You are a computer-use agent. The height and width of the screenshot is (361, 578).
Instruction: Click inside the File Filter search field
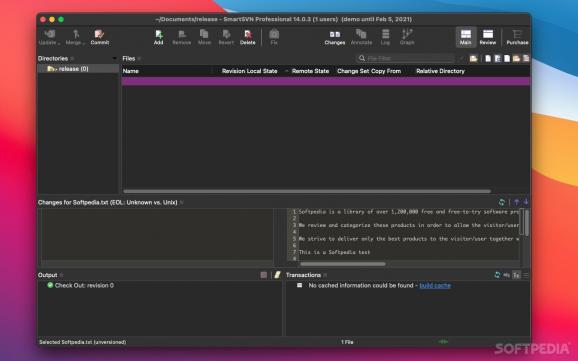pos(410,58)
